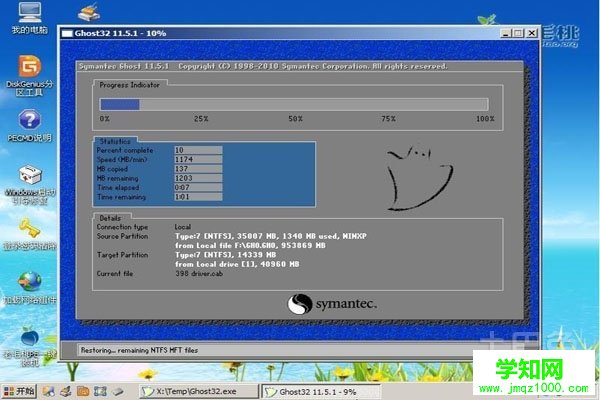
Task: Click the Percent complete value field
Action: [x=198, y=150]
